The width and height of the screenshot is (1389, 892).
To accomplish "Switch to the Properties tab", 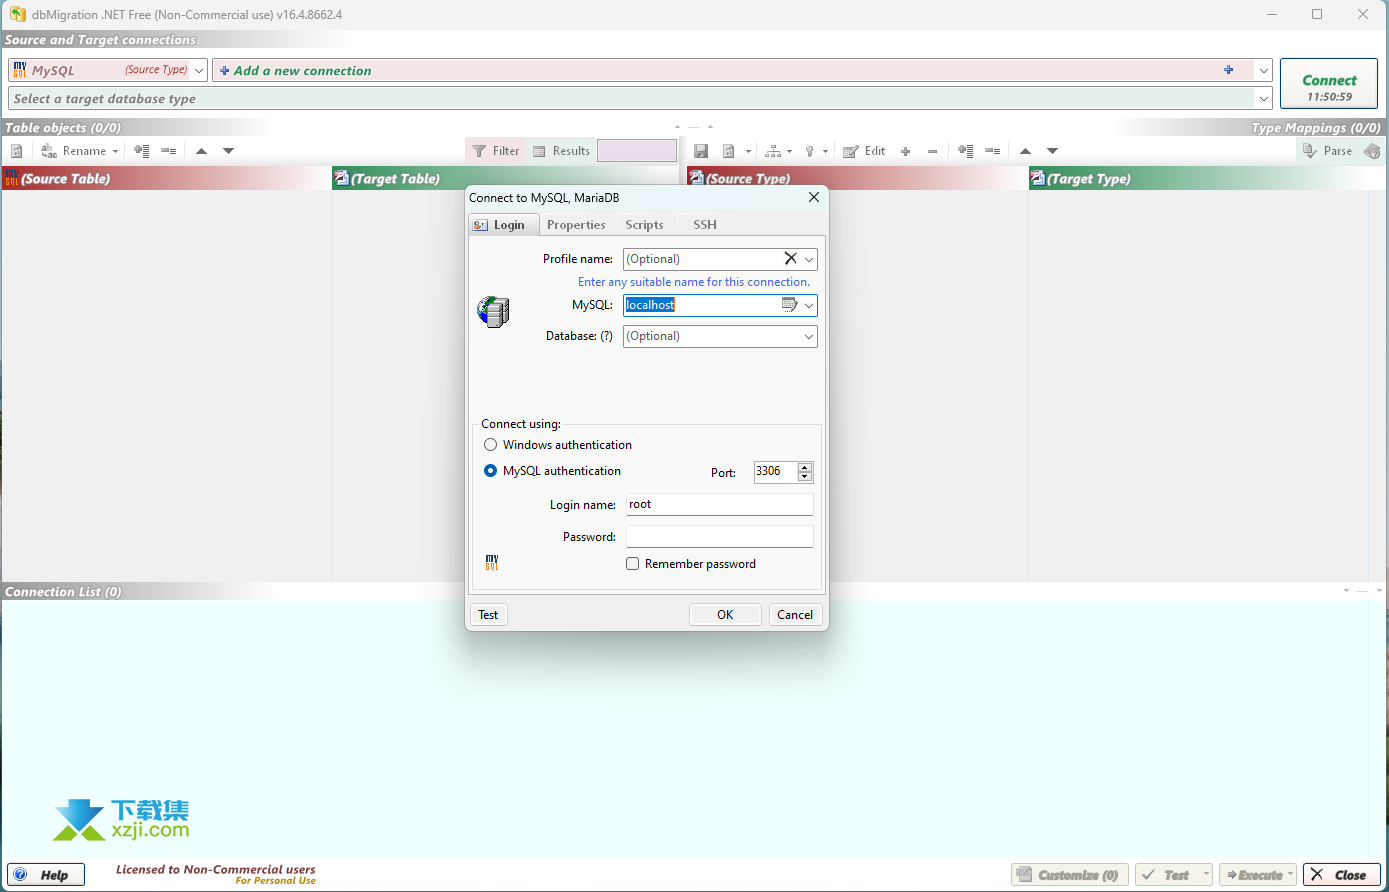I will tap(576, 225).
